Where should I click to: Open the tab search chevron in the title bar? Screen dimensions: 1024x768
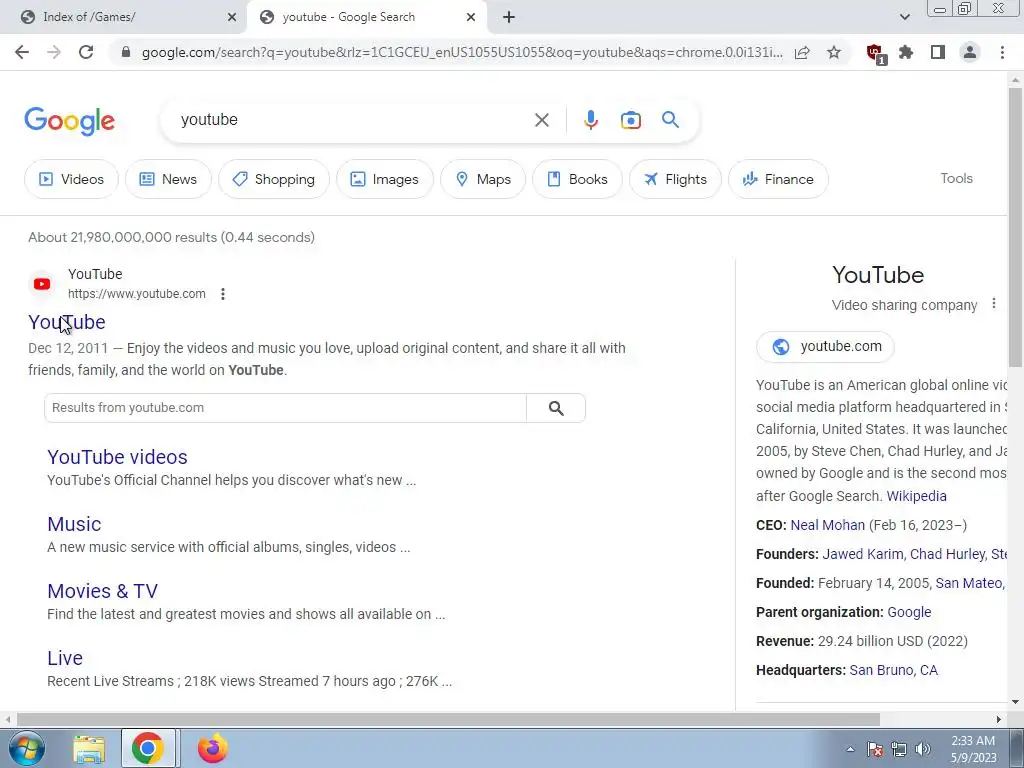(904, 17)
